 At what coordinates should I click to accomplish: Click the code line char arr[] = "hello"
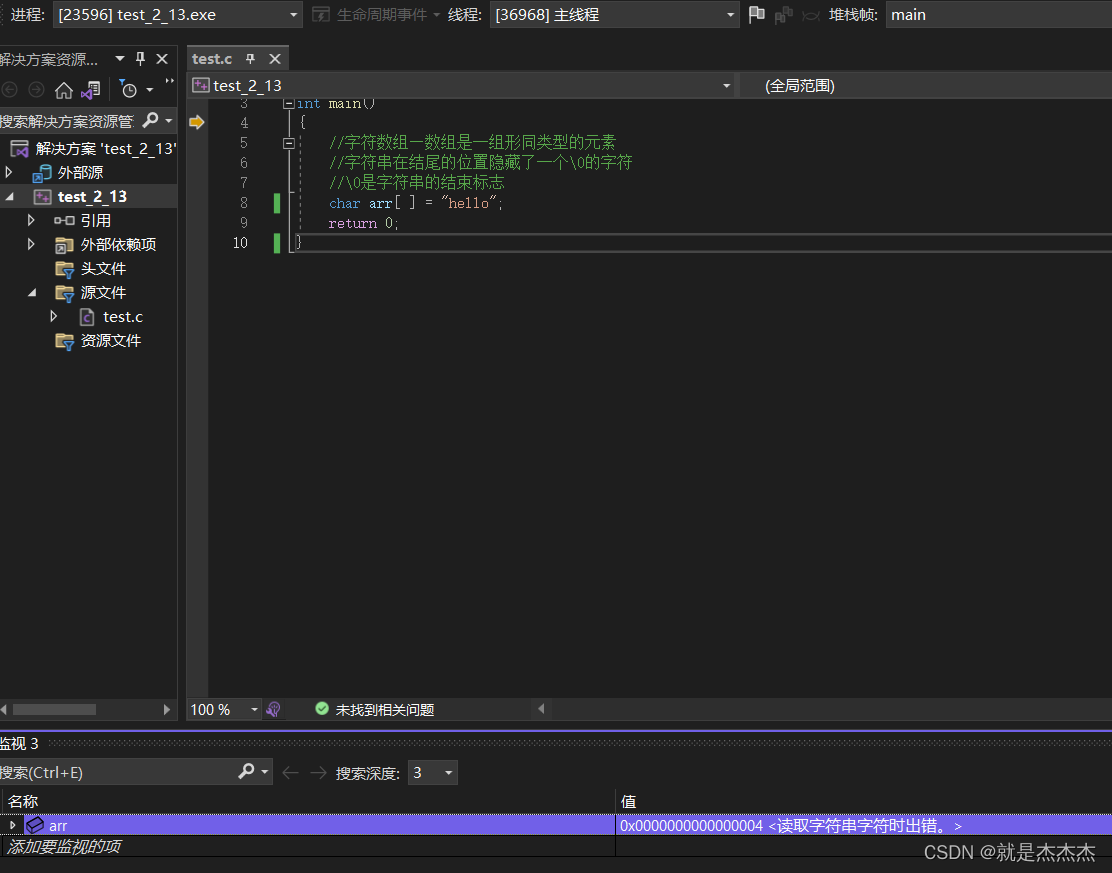416,204
